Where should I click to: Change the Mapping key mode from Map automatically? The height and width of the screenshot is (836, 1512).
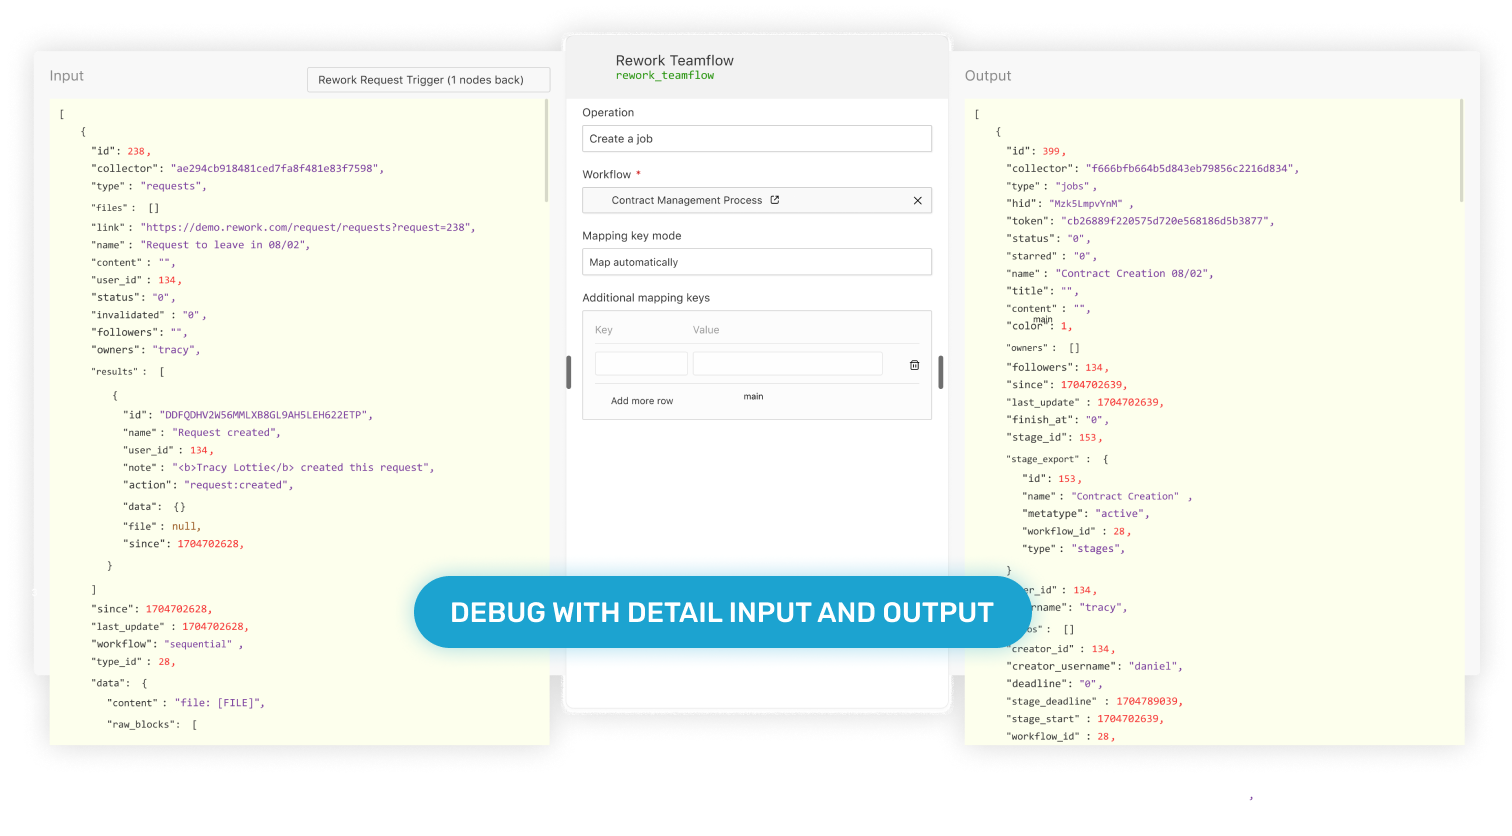click(757, 261)
